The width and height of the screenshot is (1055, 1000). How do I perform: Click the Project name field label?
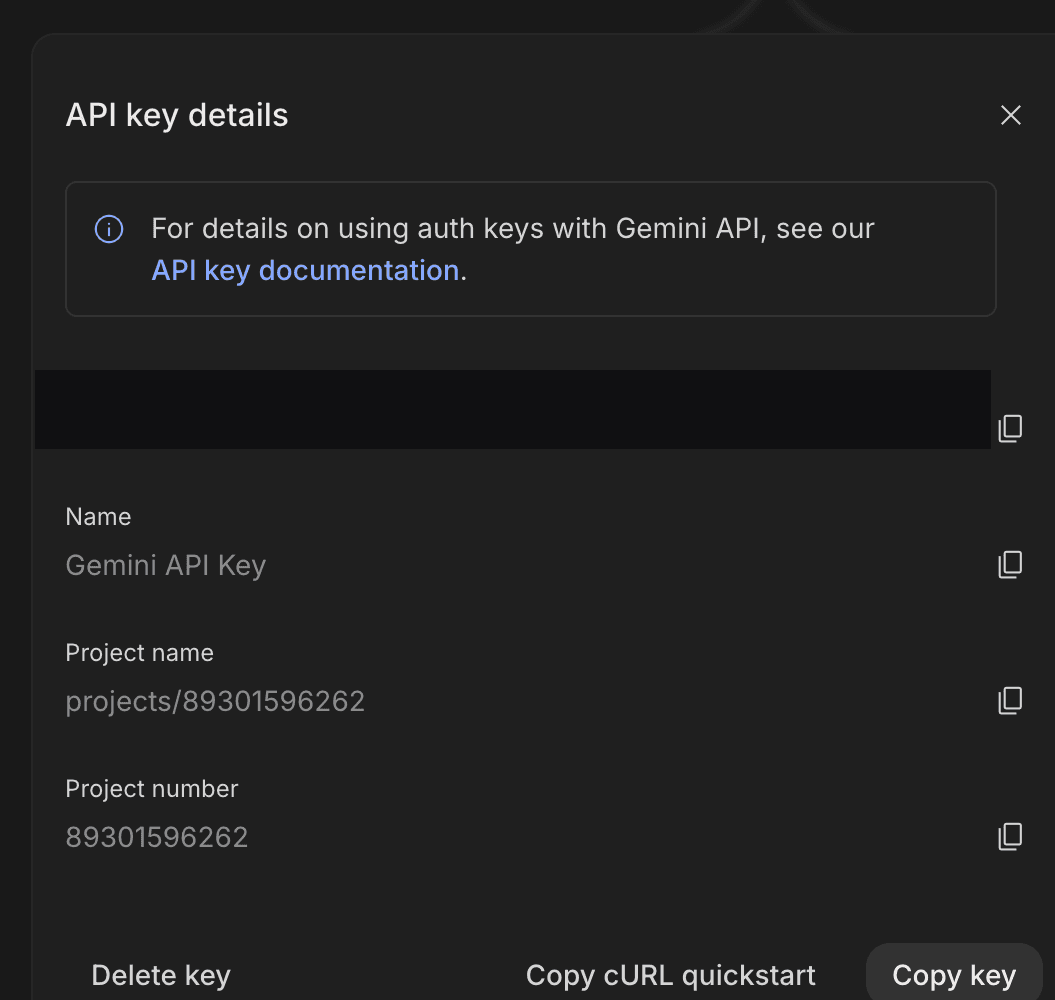pyautogui.click(x=139, y=653)
